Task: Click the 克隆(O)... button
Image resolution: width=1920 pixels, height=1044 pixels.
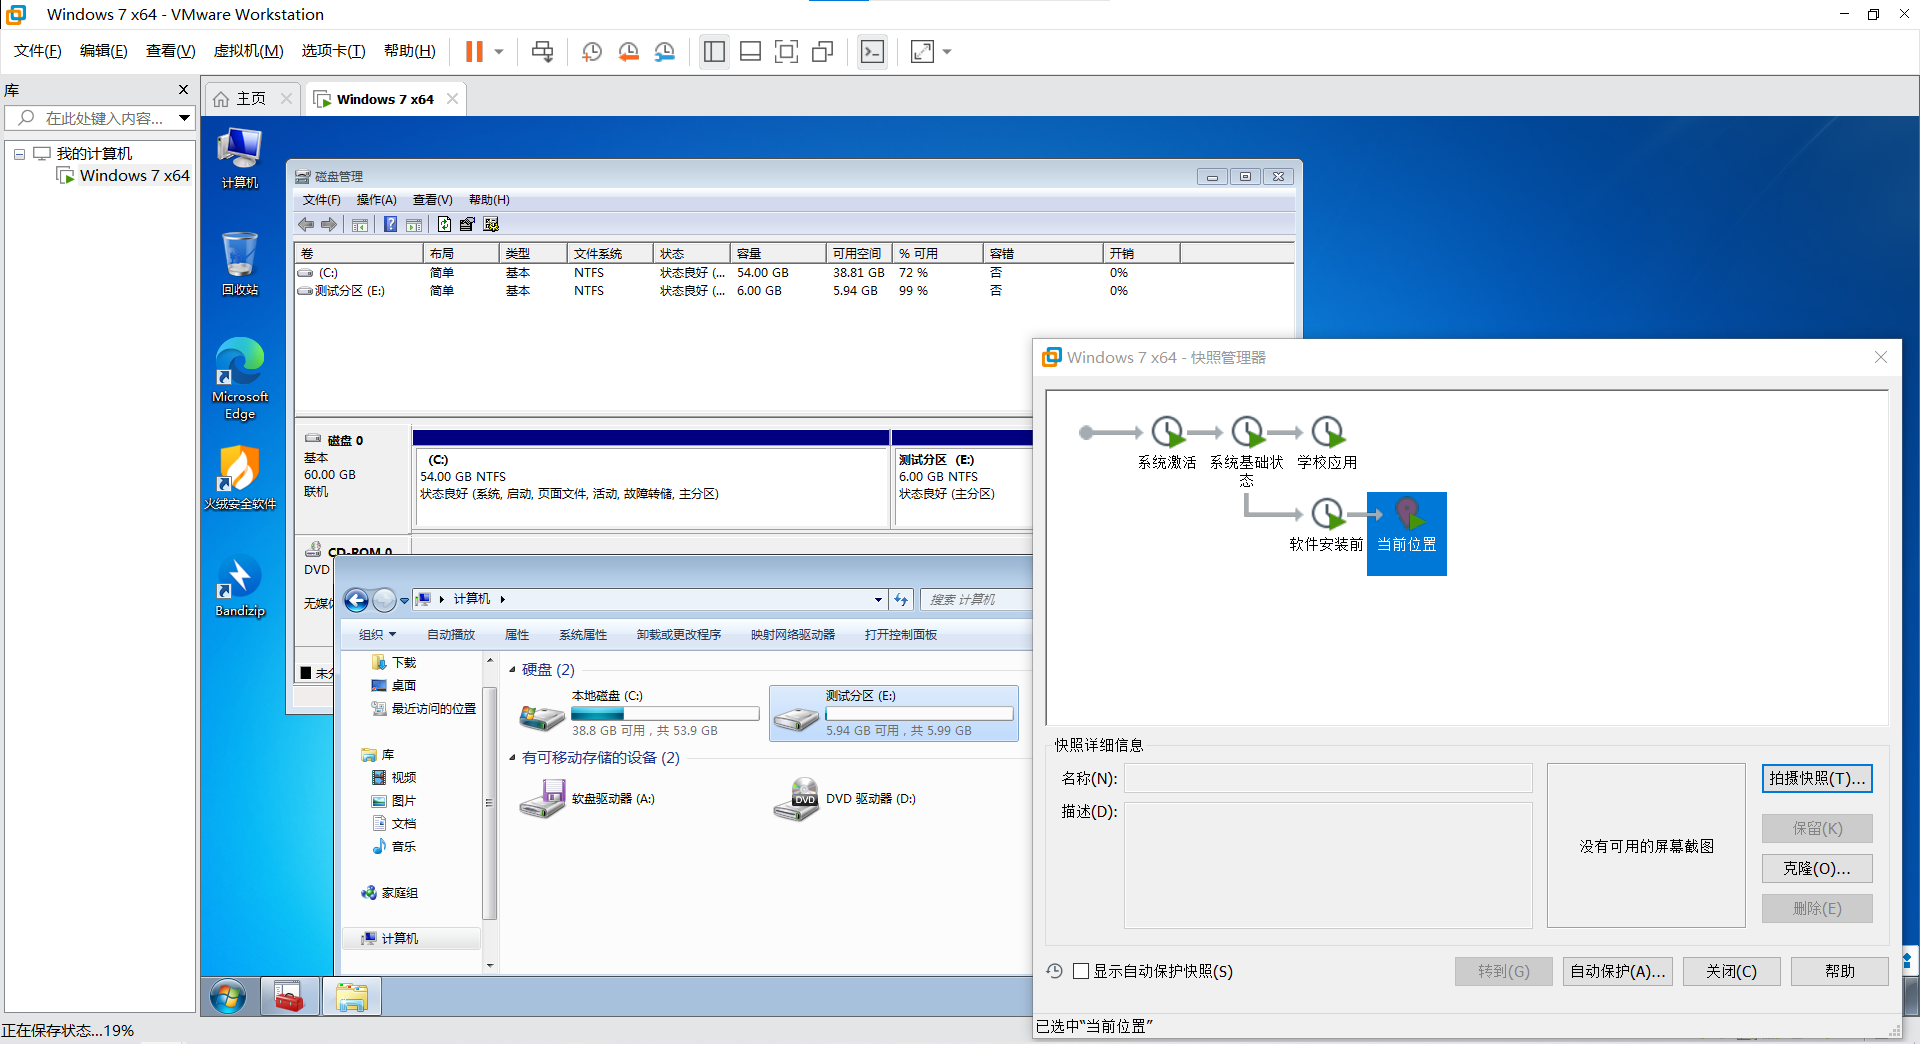Action: (x=1817, y=869)
